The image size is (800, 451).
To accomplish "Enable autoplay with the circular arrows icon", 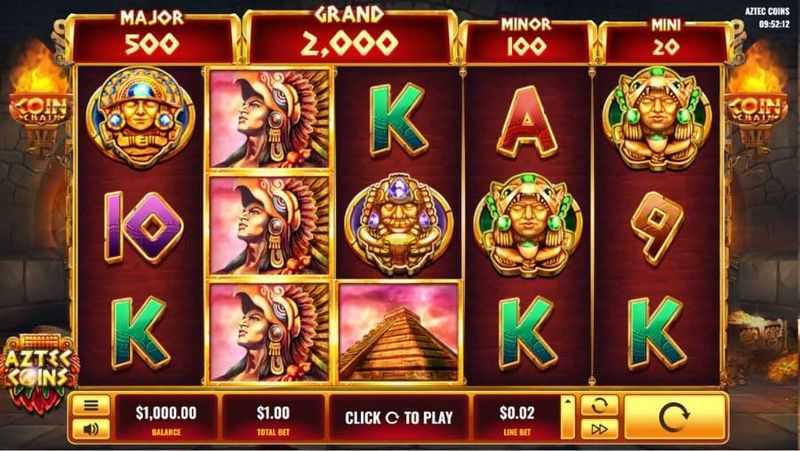I will pos(599,406).
